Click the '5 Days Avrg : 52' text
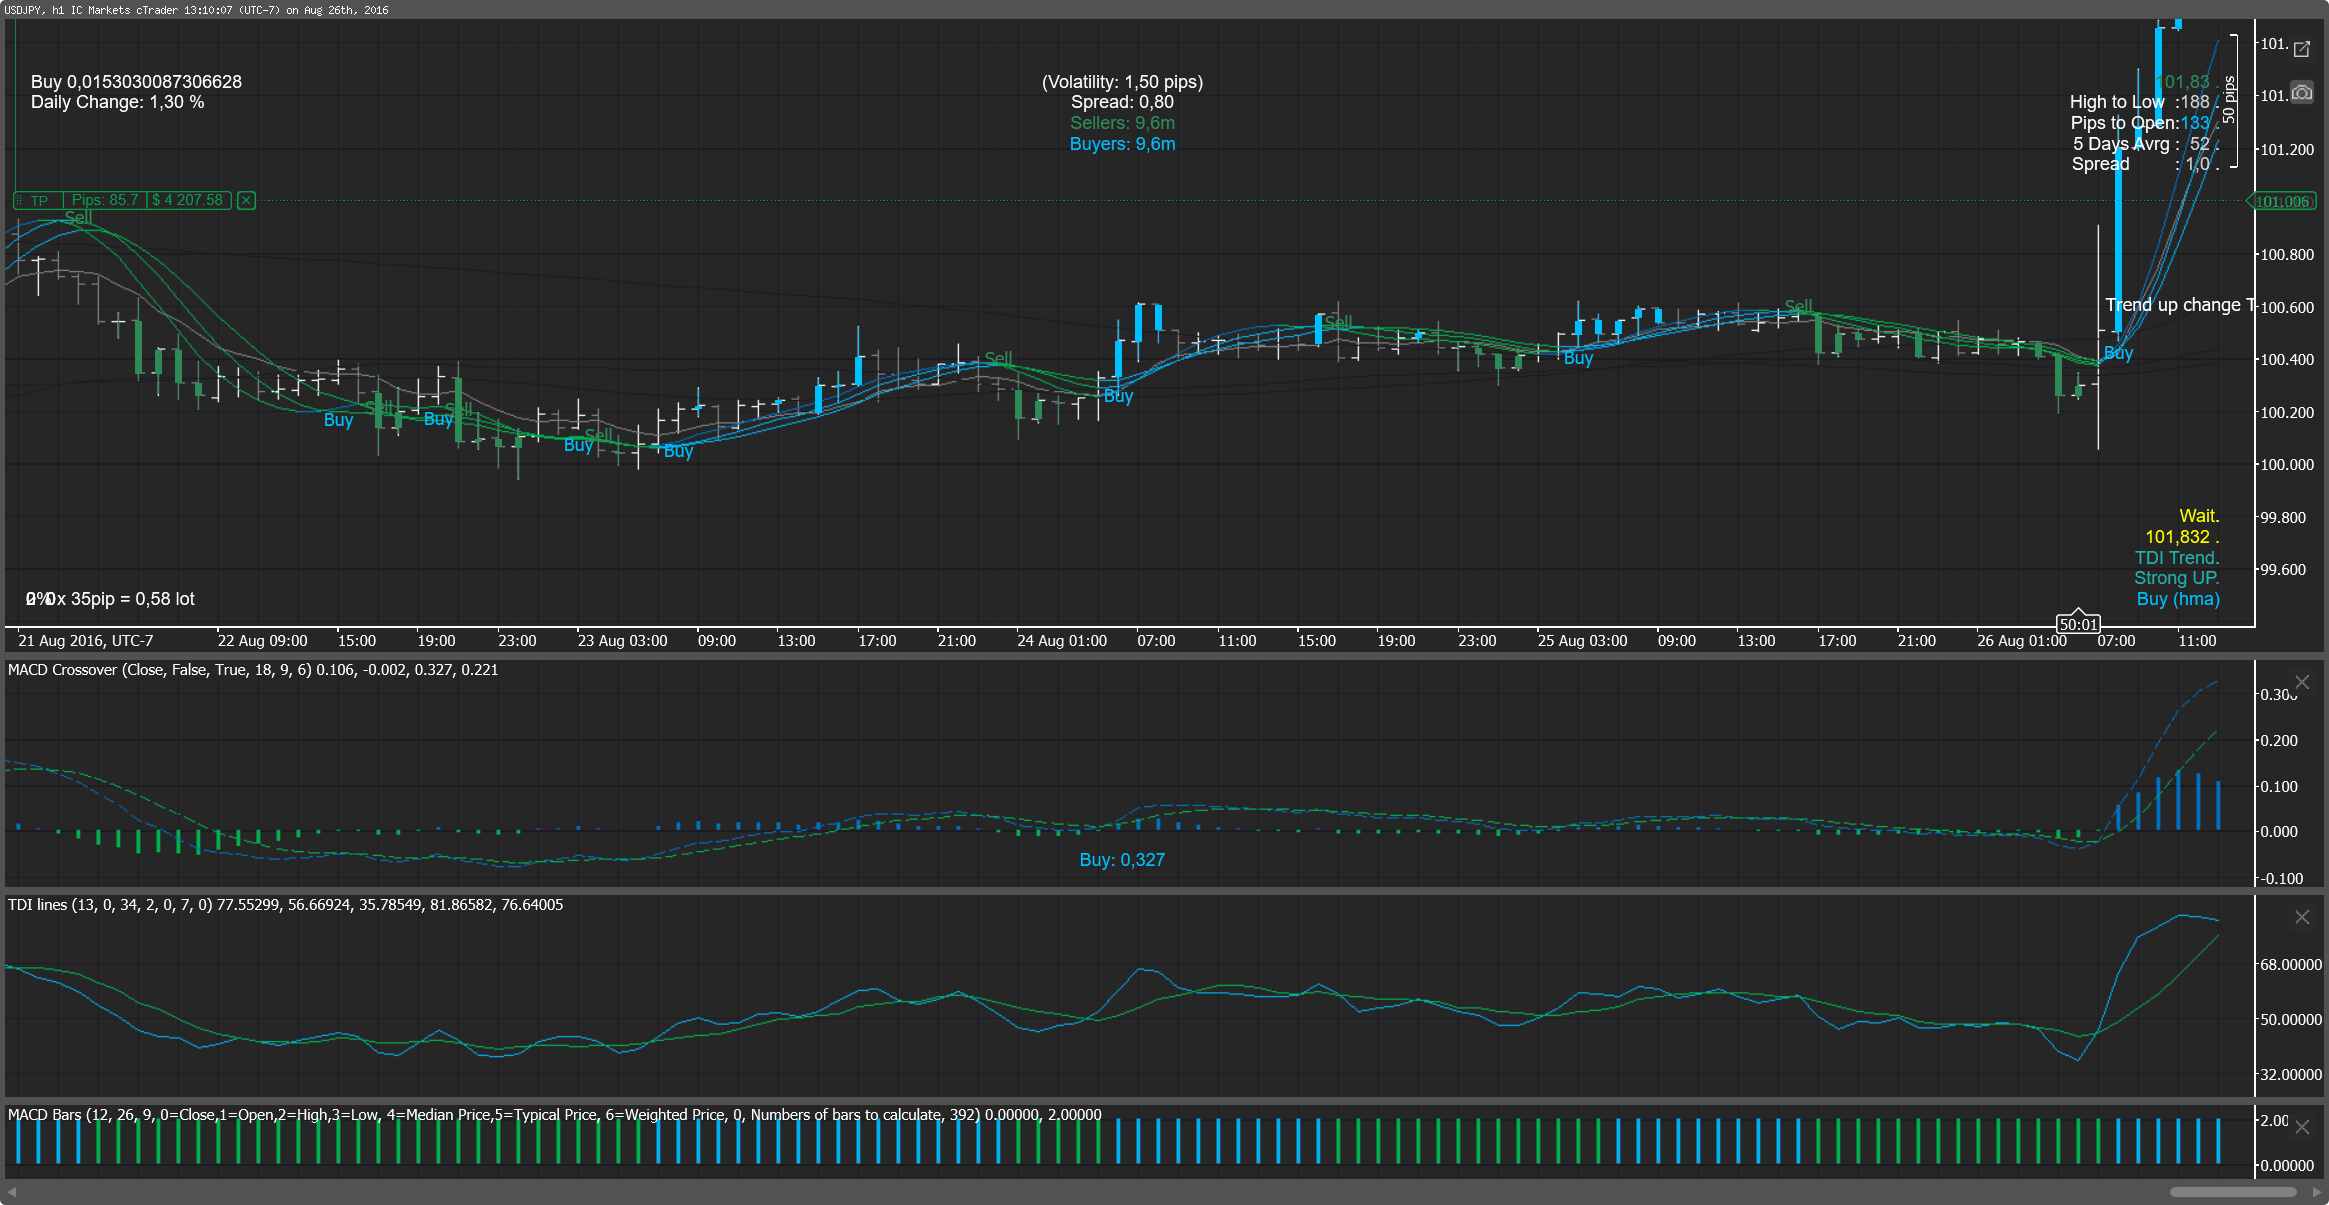 [2141, 144]
